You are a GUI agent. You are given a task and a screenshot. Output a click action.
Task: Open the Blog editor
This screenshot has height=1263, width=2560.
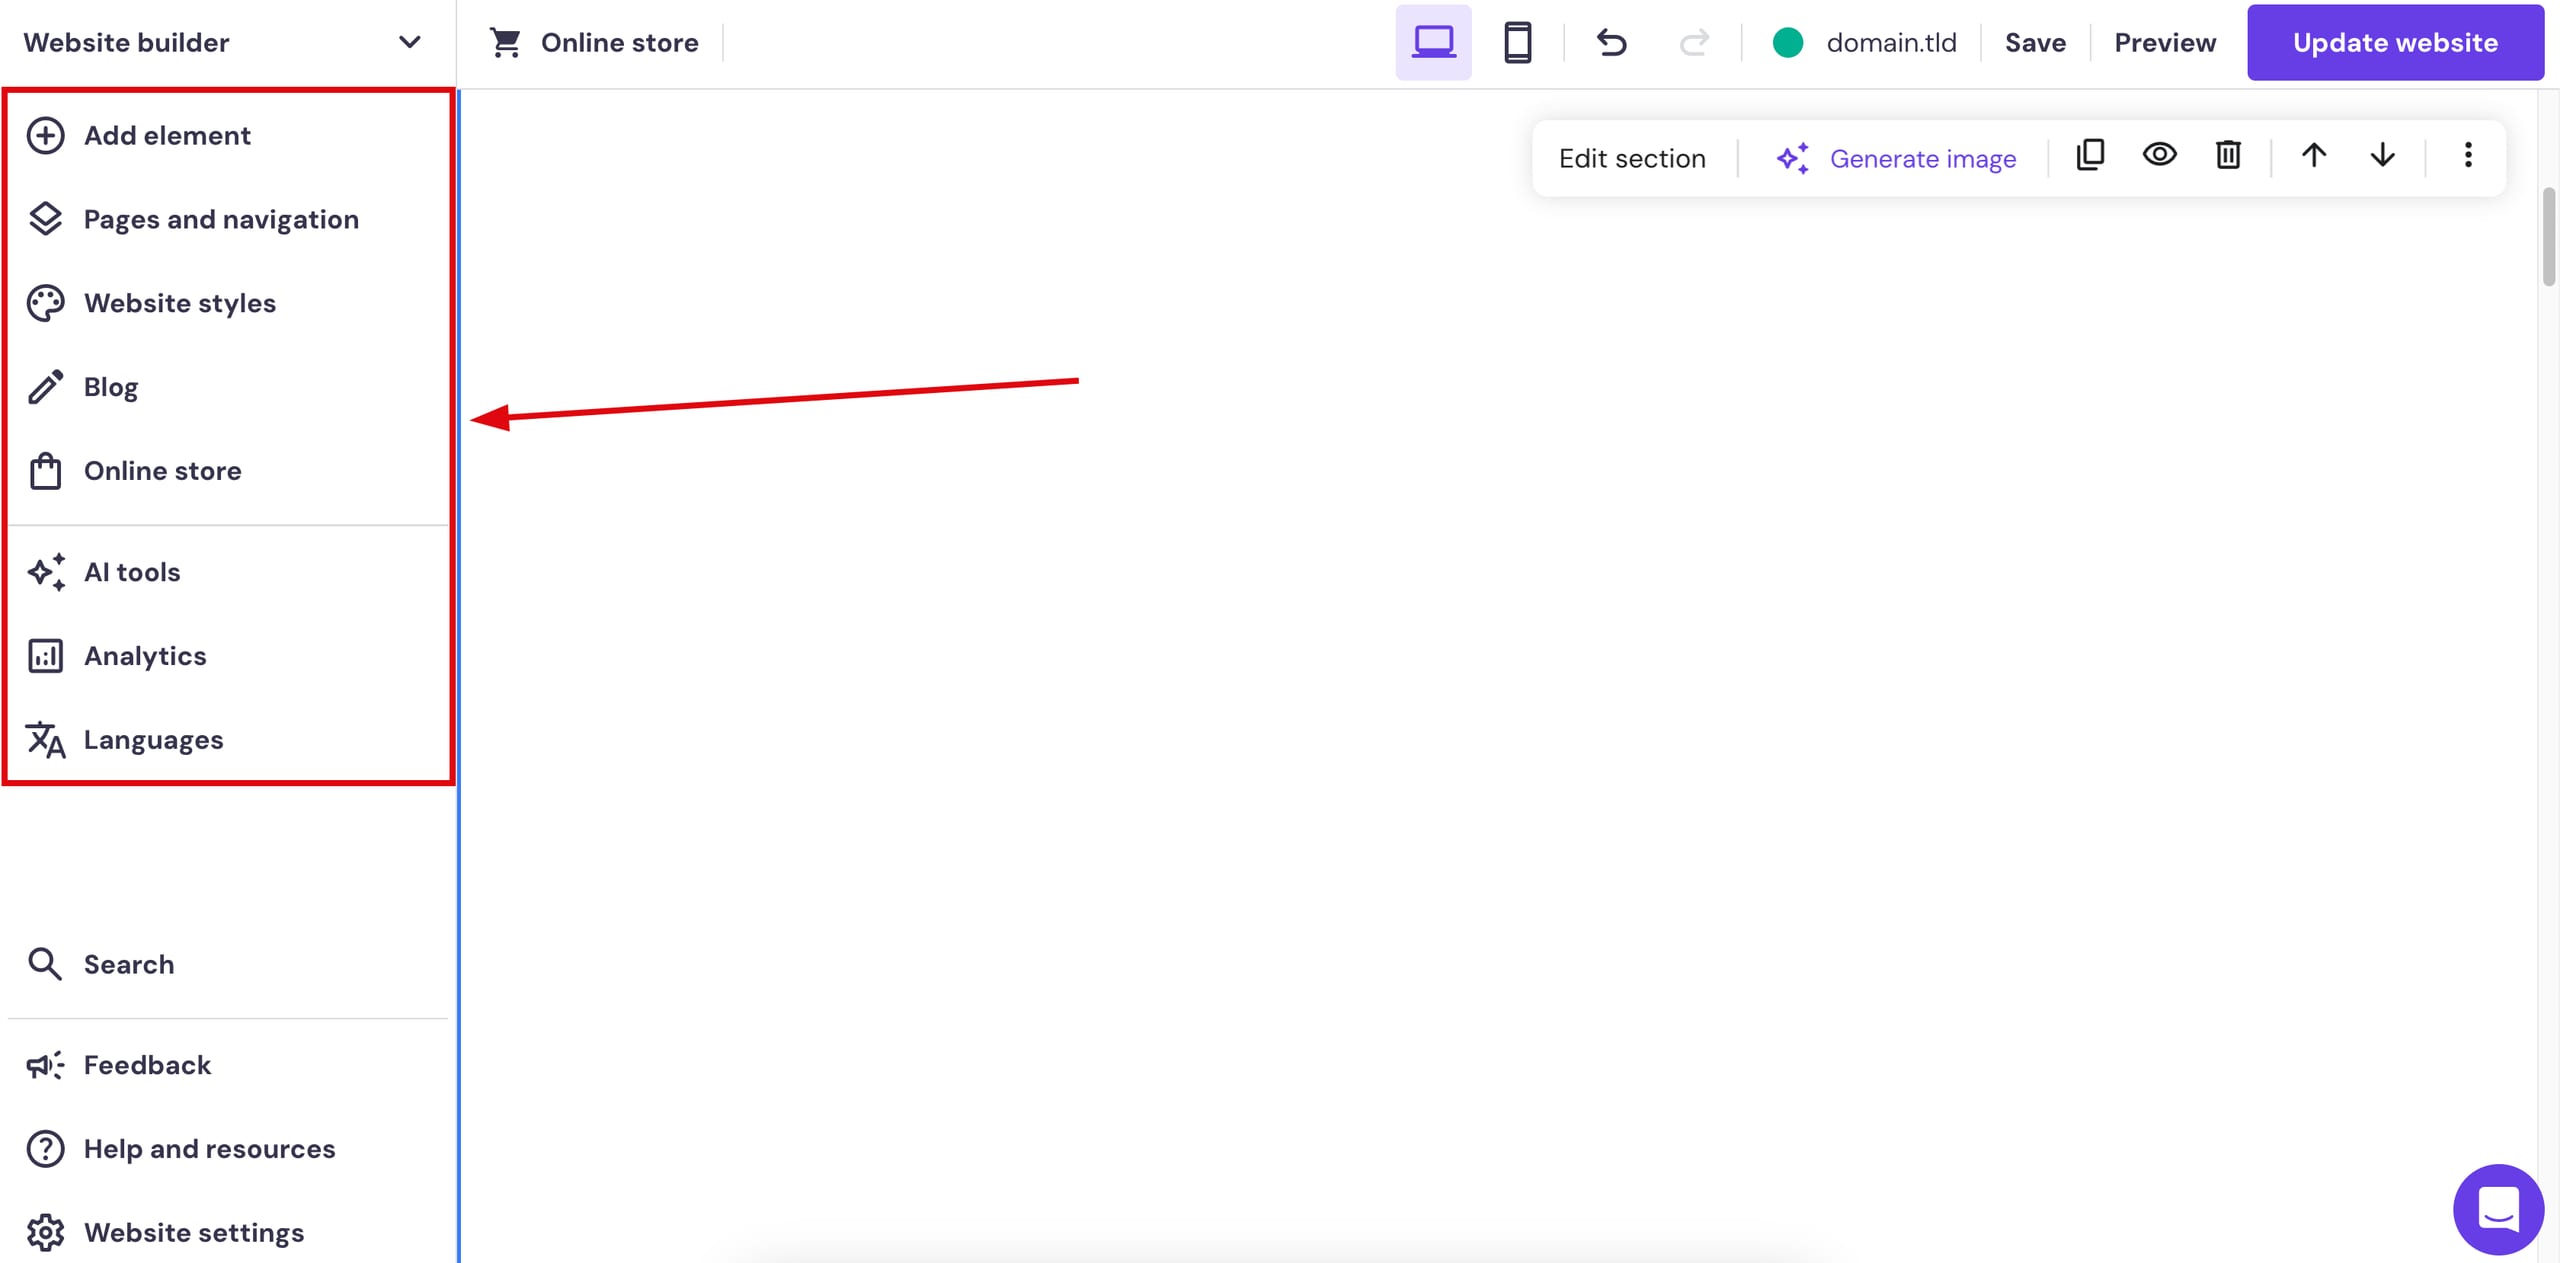(x=111, y=386)
